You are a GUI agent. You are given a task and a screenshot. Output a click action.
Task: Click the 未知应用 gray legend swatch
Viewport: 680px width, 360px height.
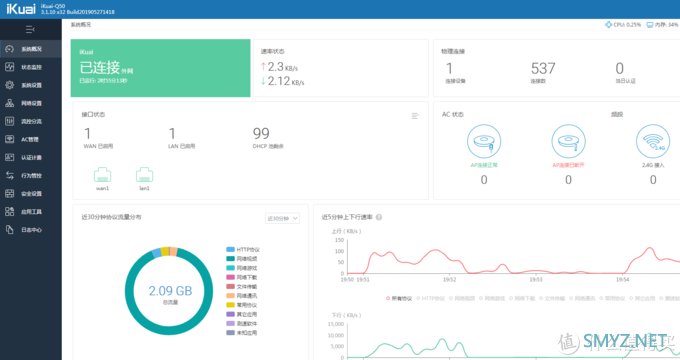point(231,333)
